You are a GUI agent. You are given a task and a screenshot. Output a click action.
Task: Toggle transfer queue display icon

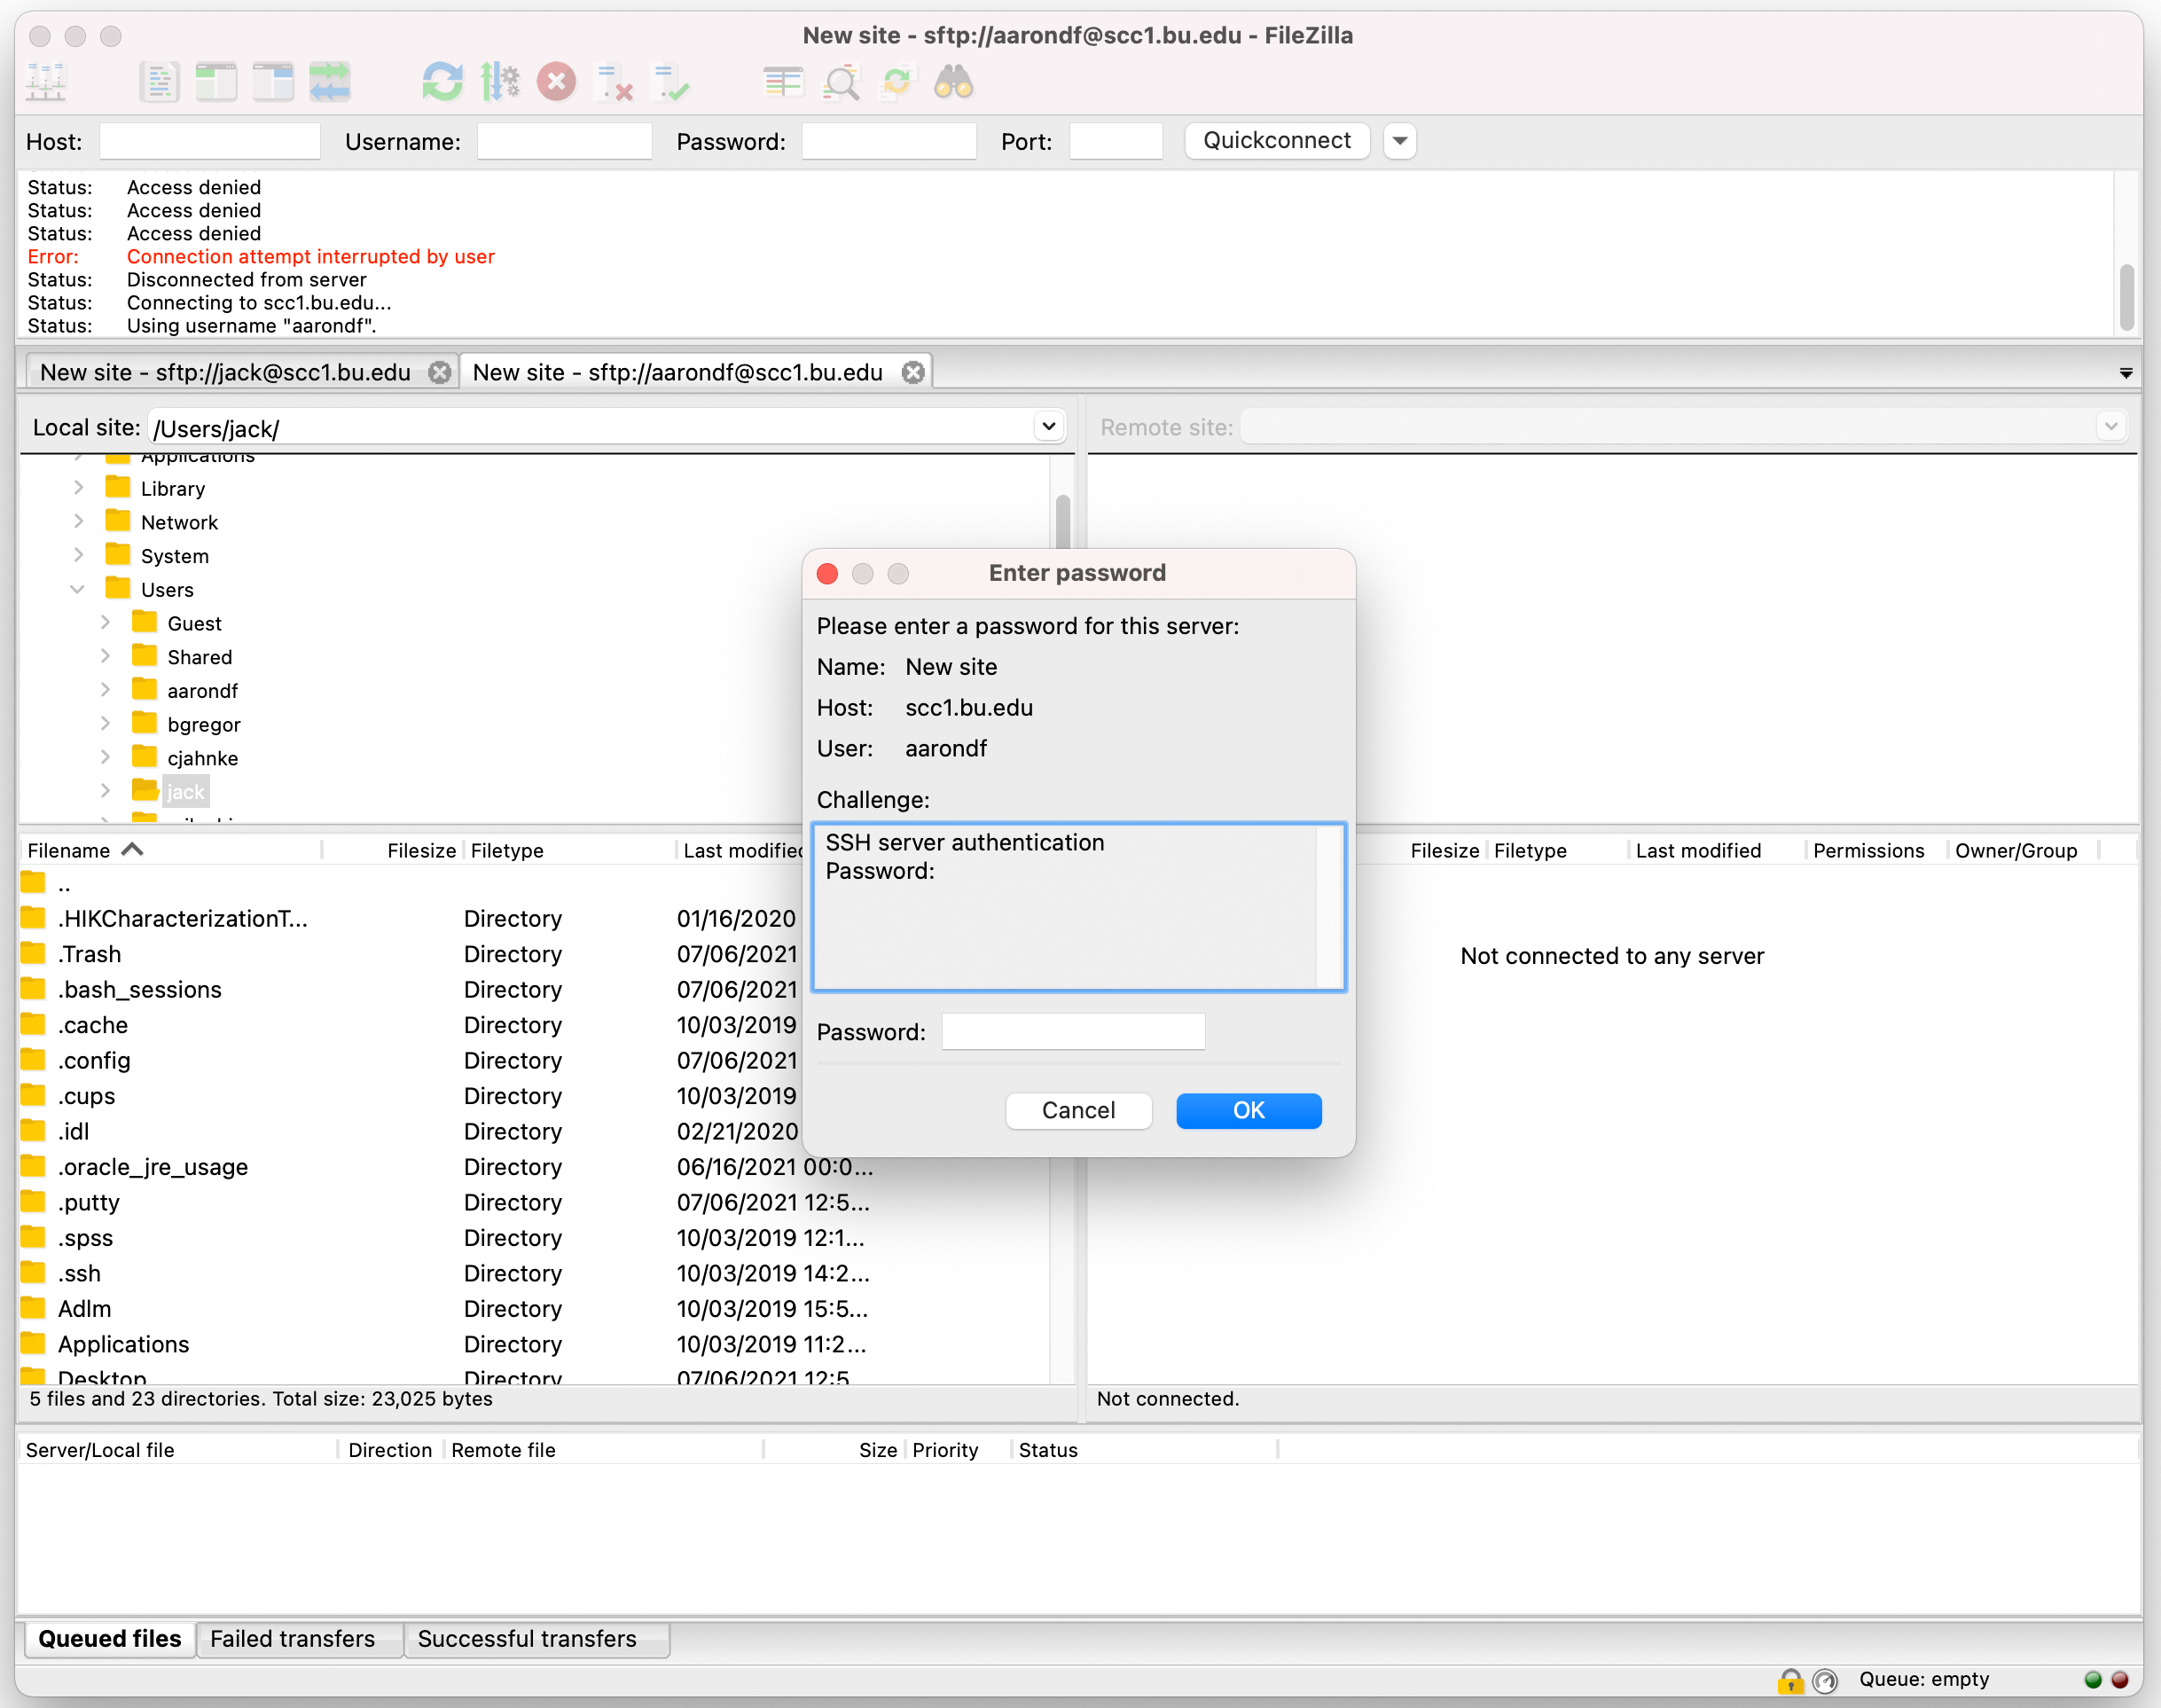(x=330, y=82)
